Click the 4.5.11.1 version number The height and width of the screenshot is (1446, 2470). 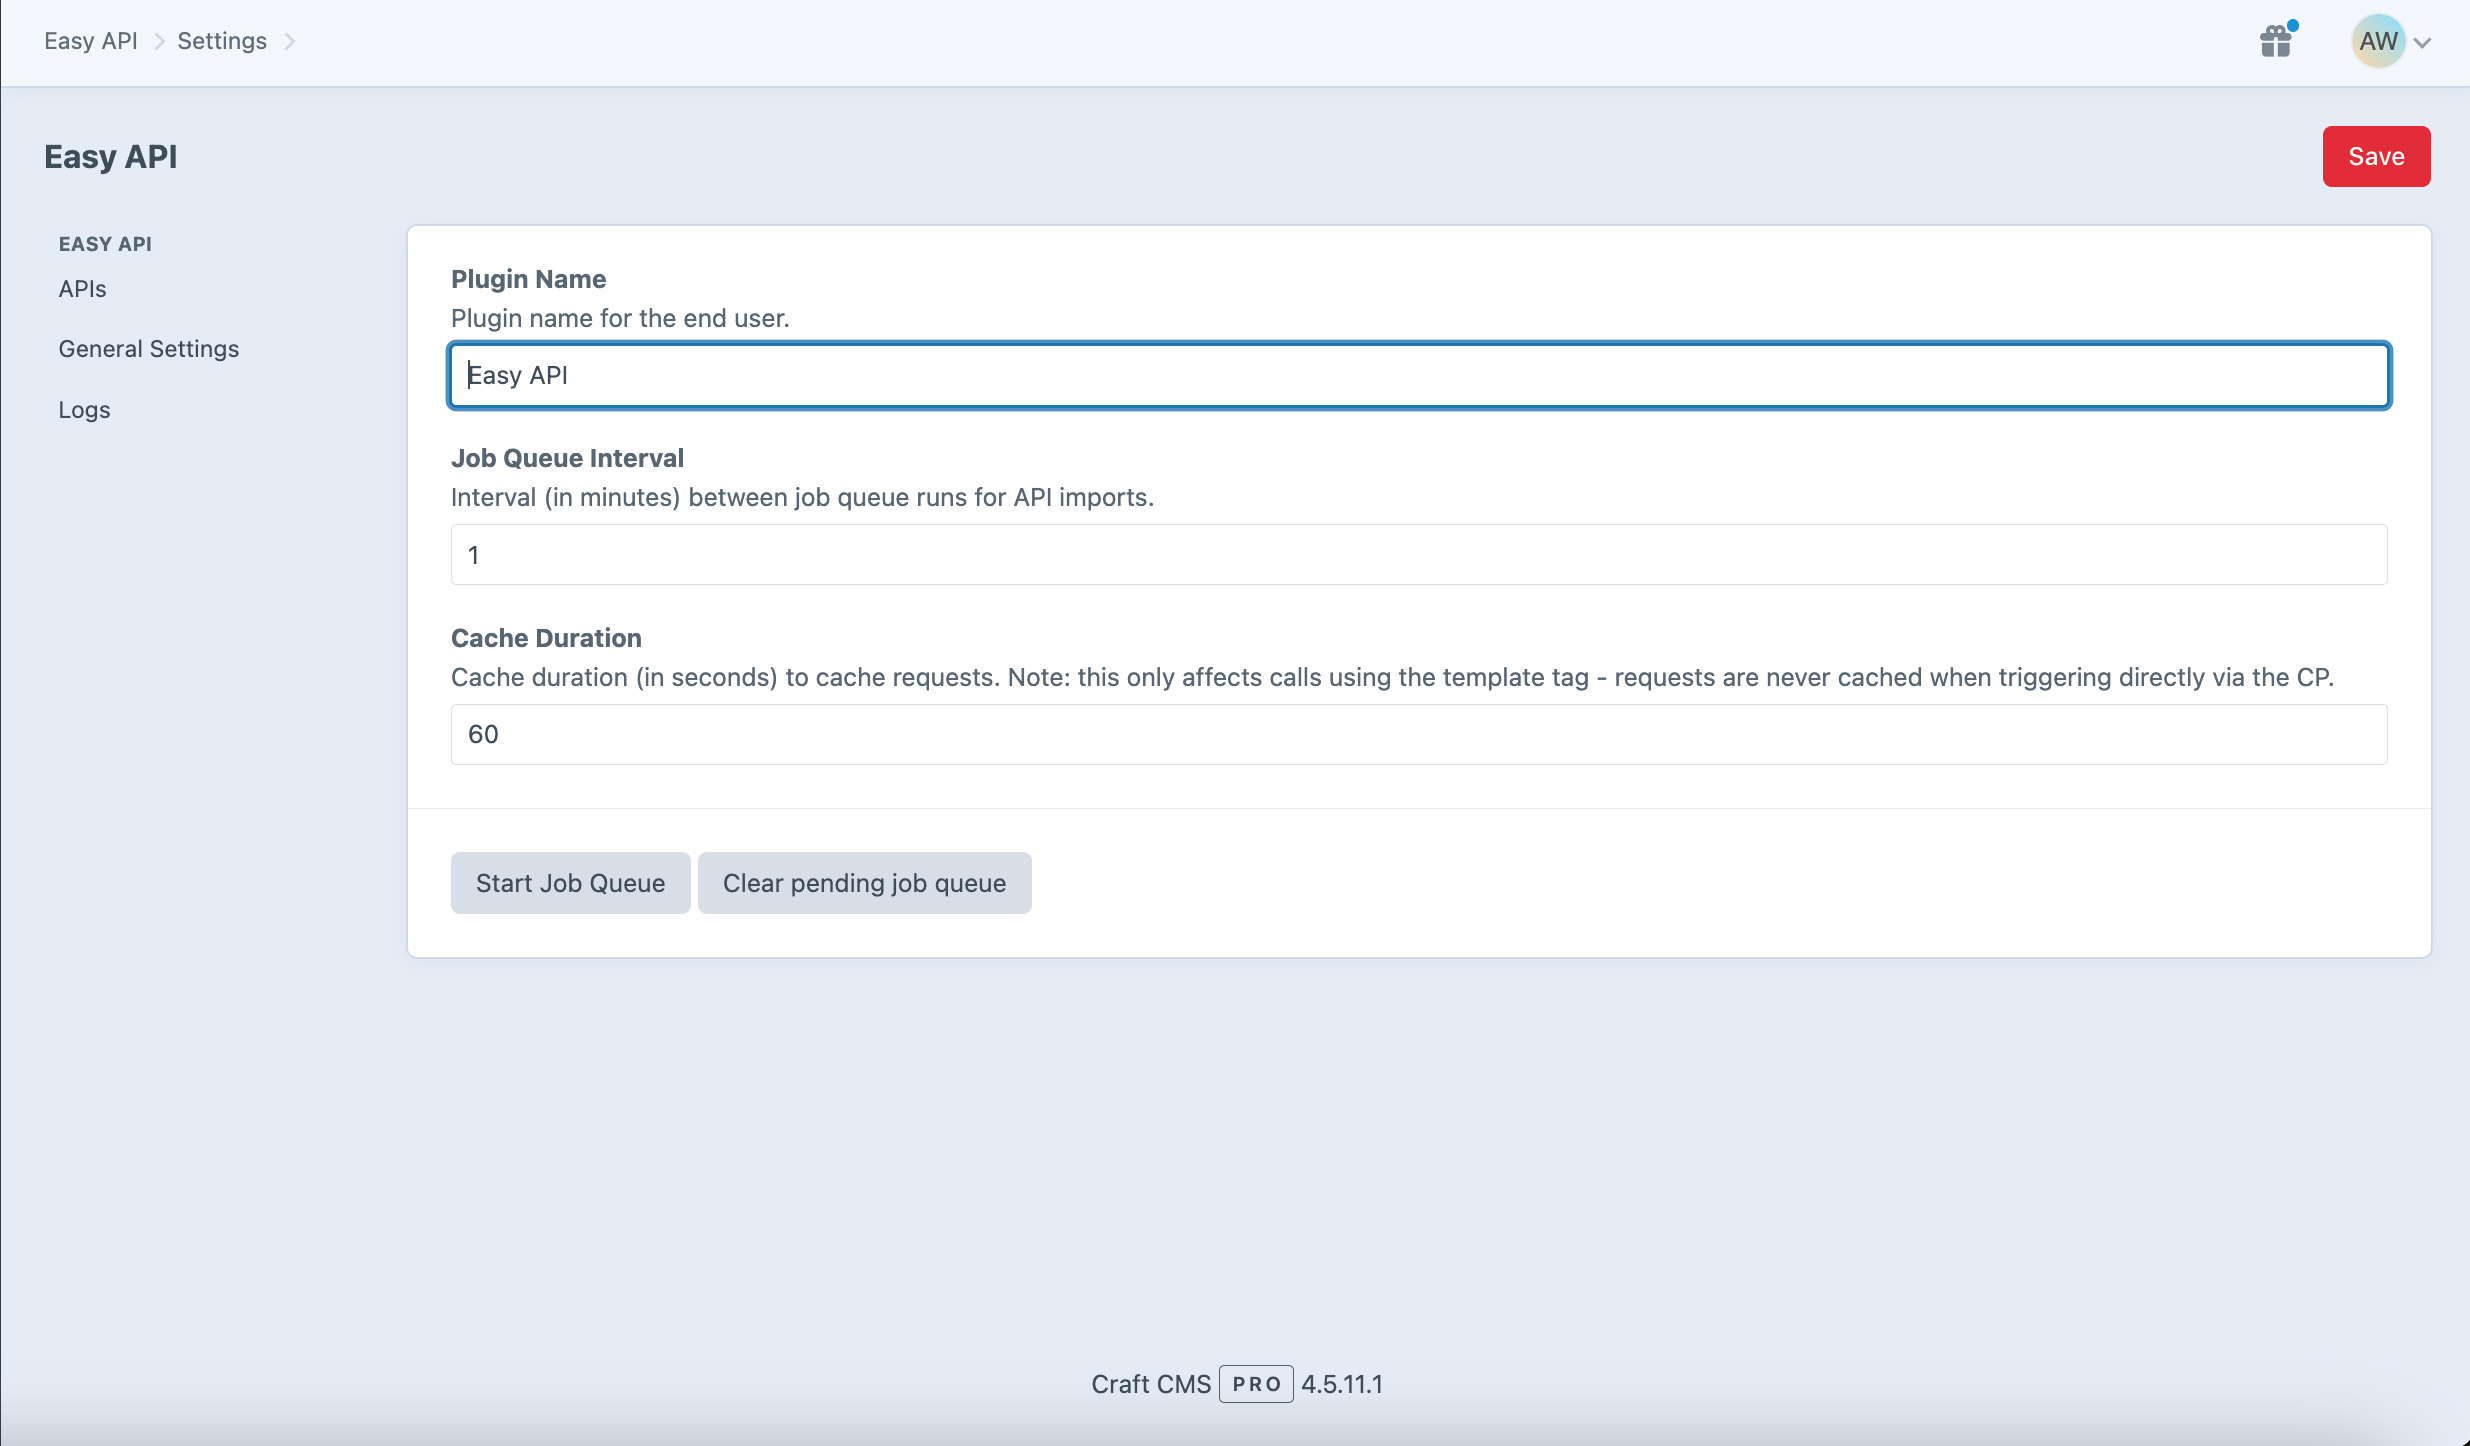point(1342,1384)
